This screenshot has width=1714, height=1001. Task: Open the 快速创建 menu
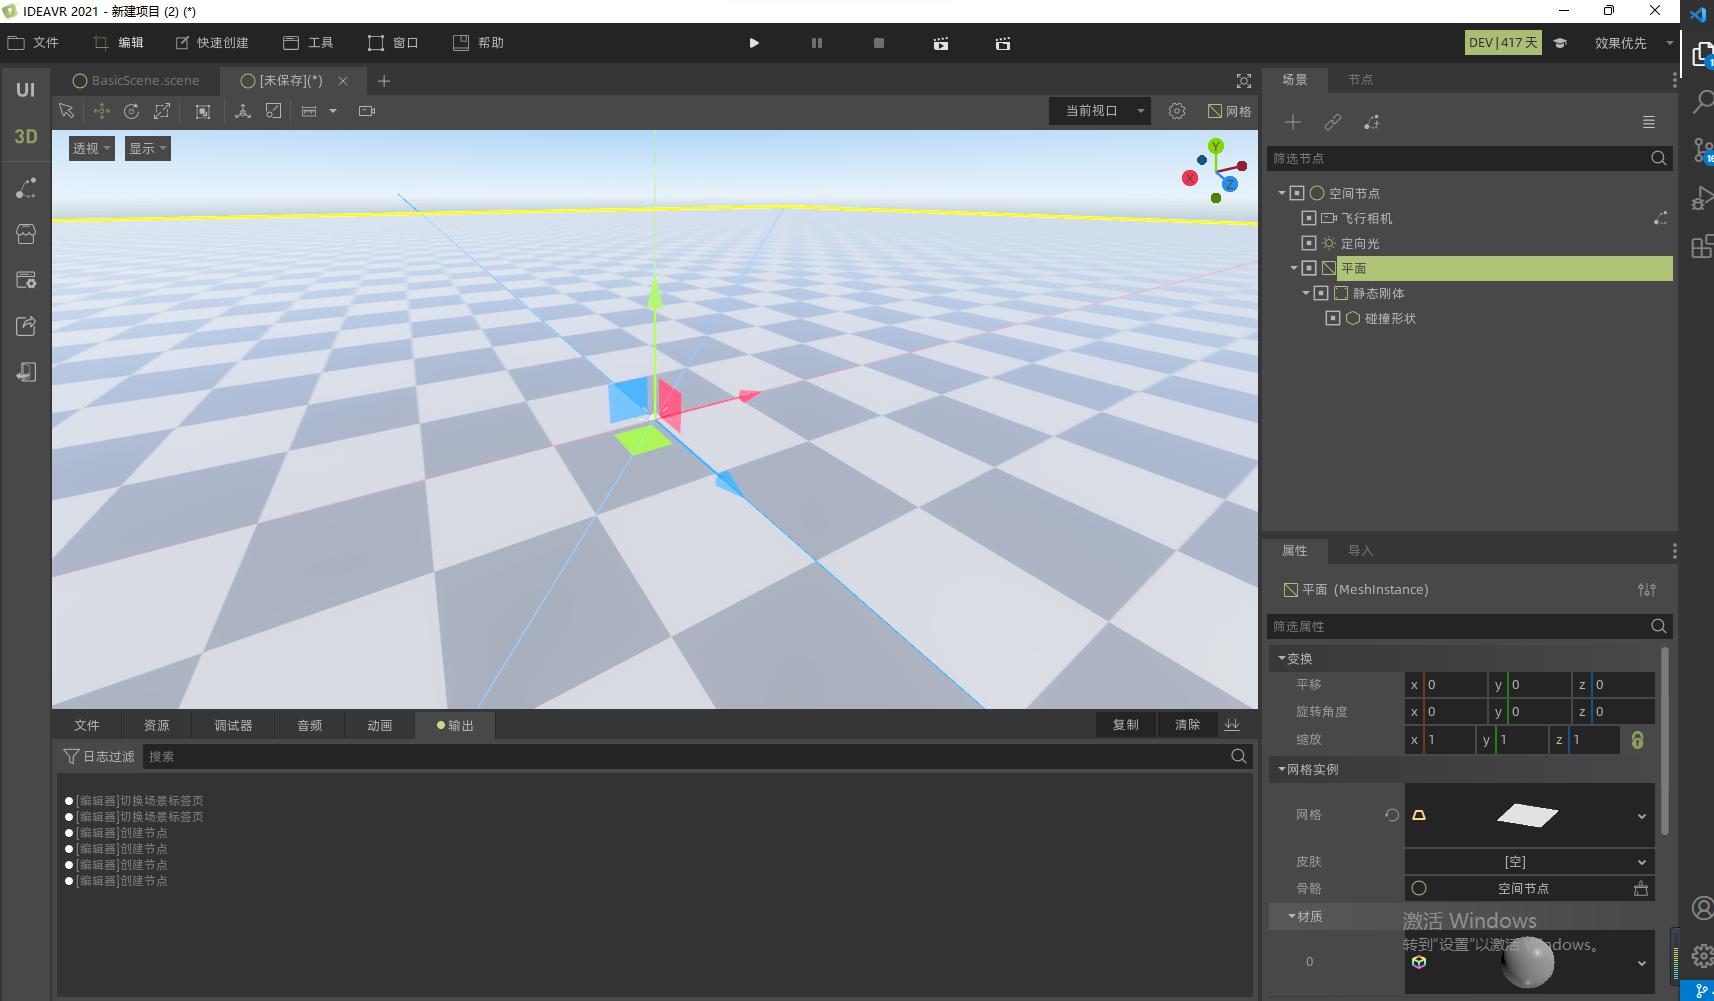[x=212, y=43]
